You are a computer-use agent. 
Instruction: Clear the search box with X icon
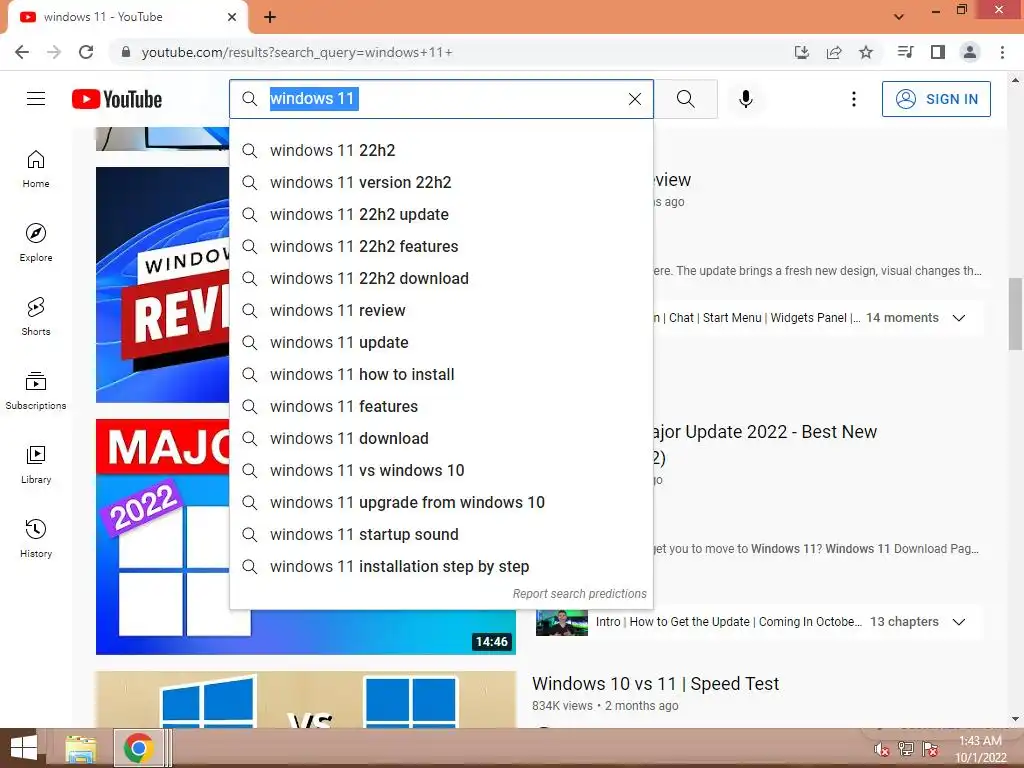pos(634,99)
